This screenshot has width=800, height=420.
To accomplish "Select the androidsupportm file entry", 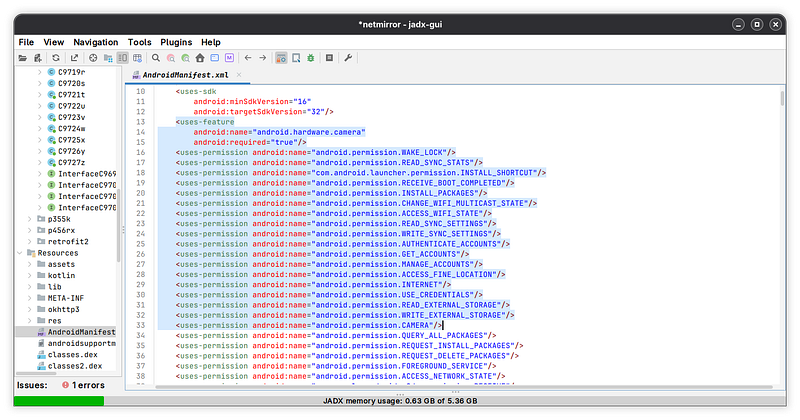I will tap(82, 343).
